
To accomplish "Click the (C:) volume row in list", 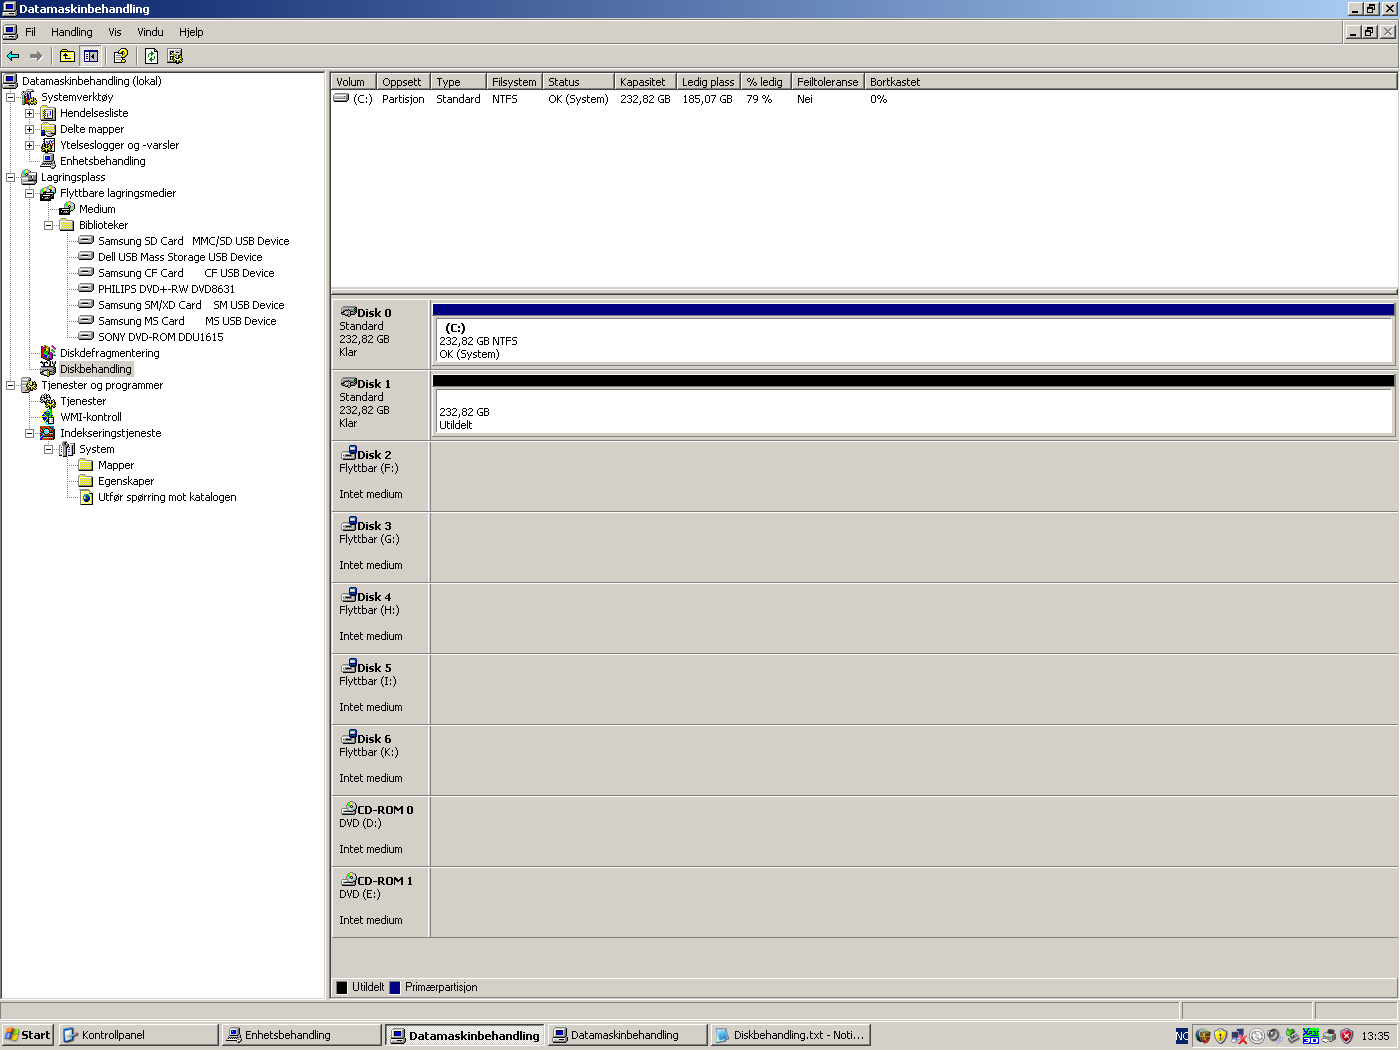I will pos(610,99).
